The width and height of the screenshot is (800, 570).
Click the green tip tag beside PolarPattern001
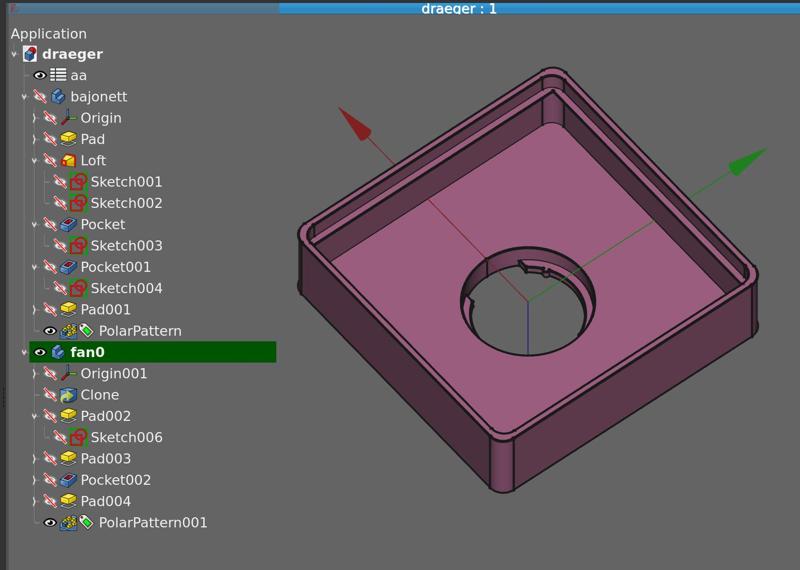(x=86, y=523)
